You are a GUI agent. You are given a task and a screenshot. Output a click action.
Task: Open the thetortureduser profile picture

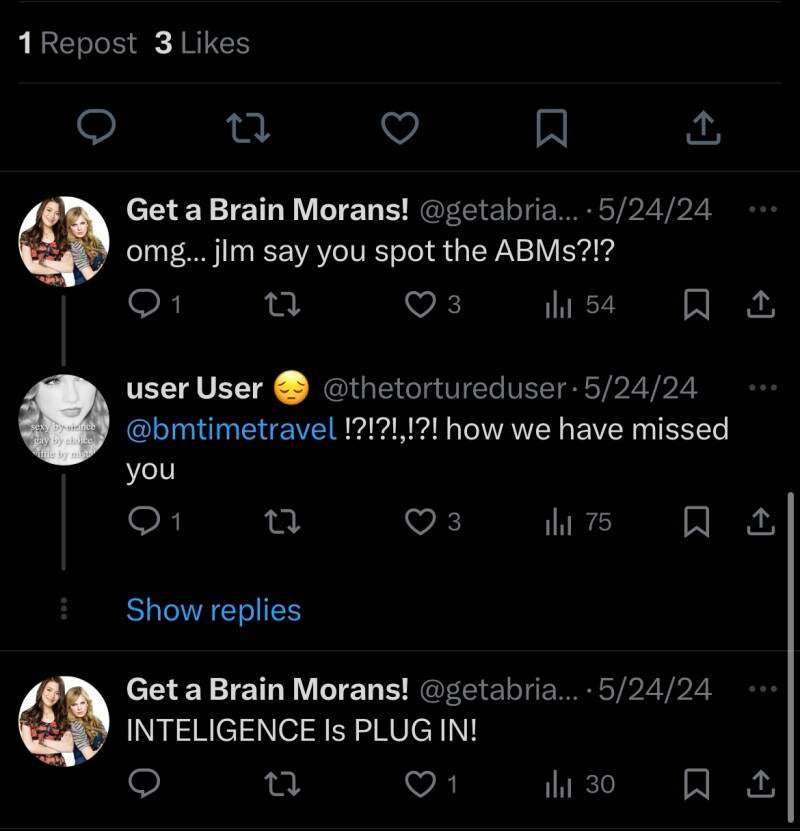64,420
